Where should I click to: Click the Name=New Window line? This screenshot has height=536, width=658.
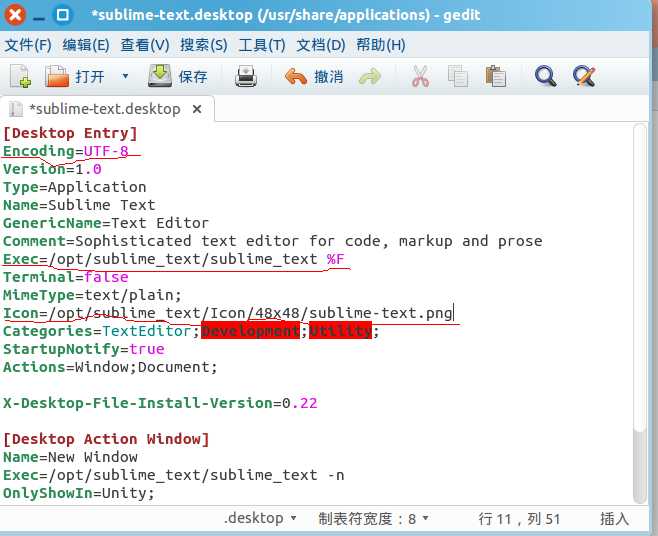[x=70, y=457]
